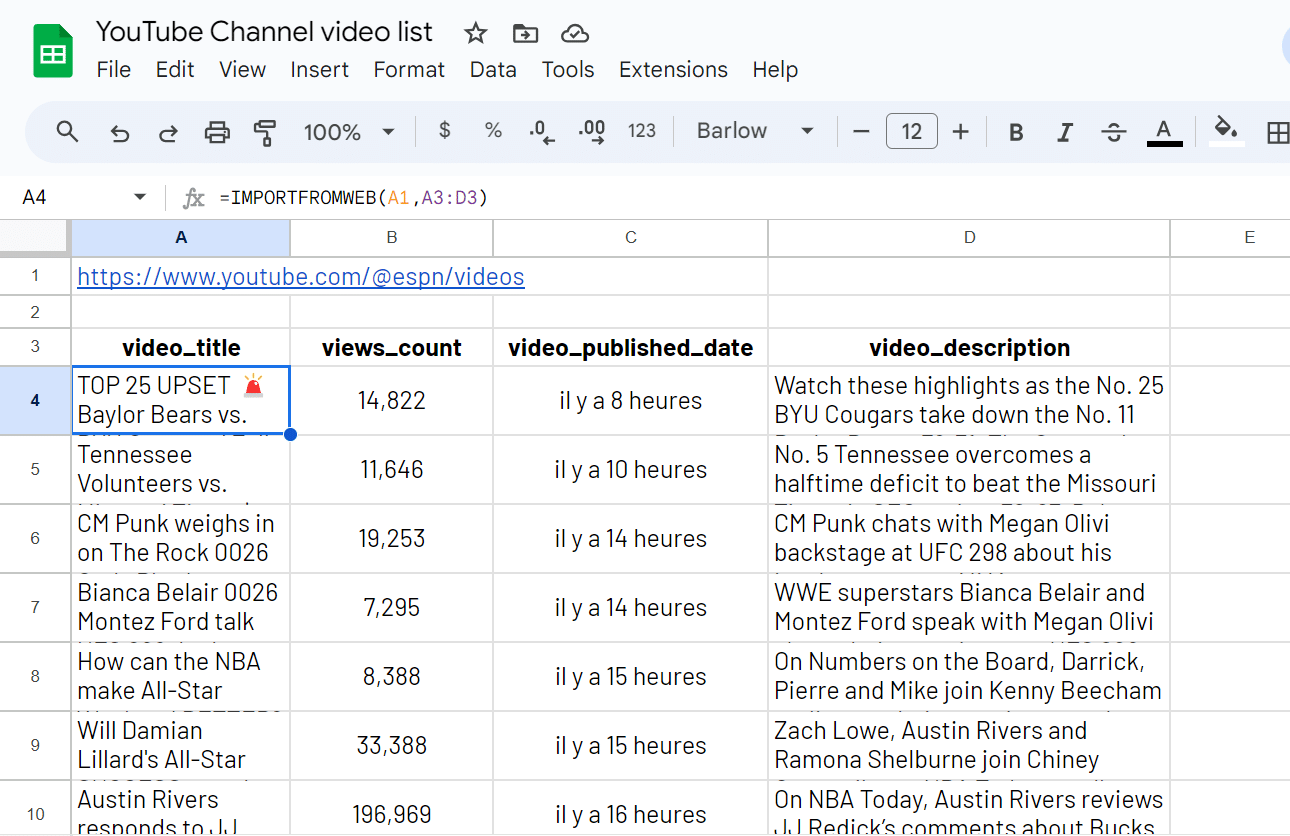
Task: Open the 100% zoom dropdown
Action: [349, 132]
